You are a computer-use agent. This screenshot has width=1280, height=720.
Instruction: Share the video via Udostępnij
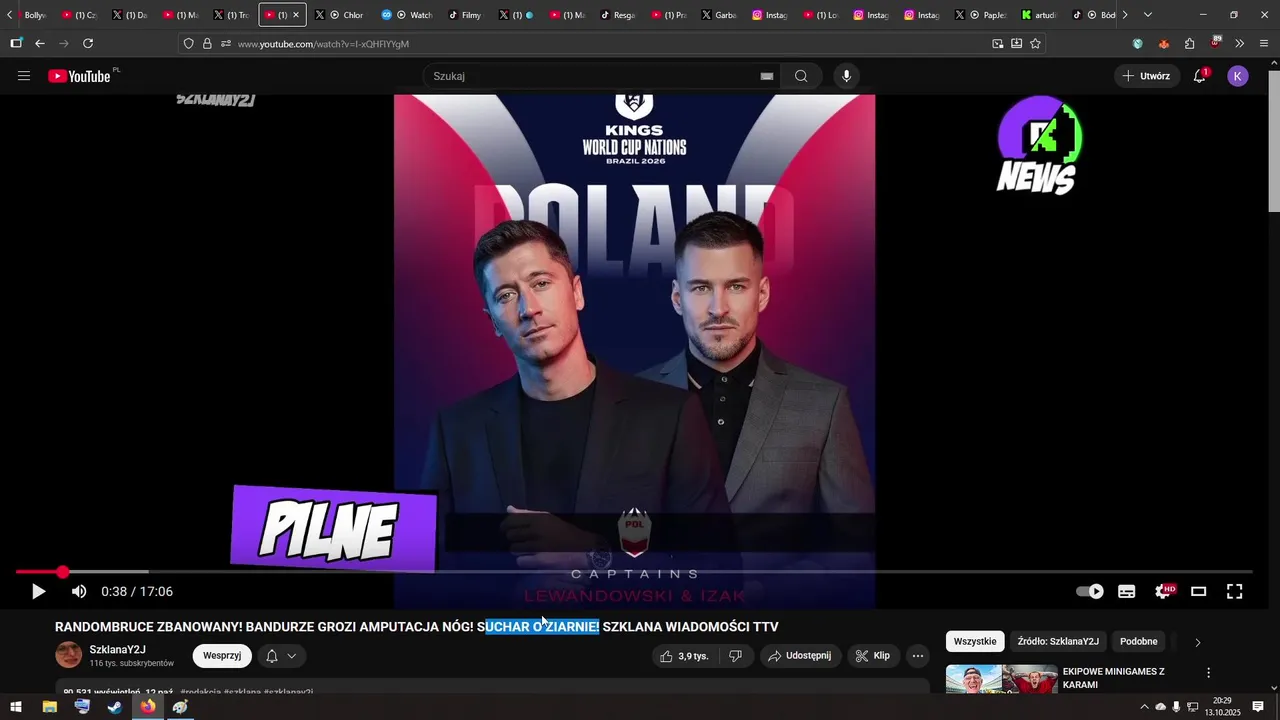click(x=799, y=656)
